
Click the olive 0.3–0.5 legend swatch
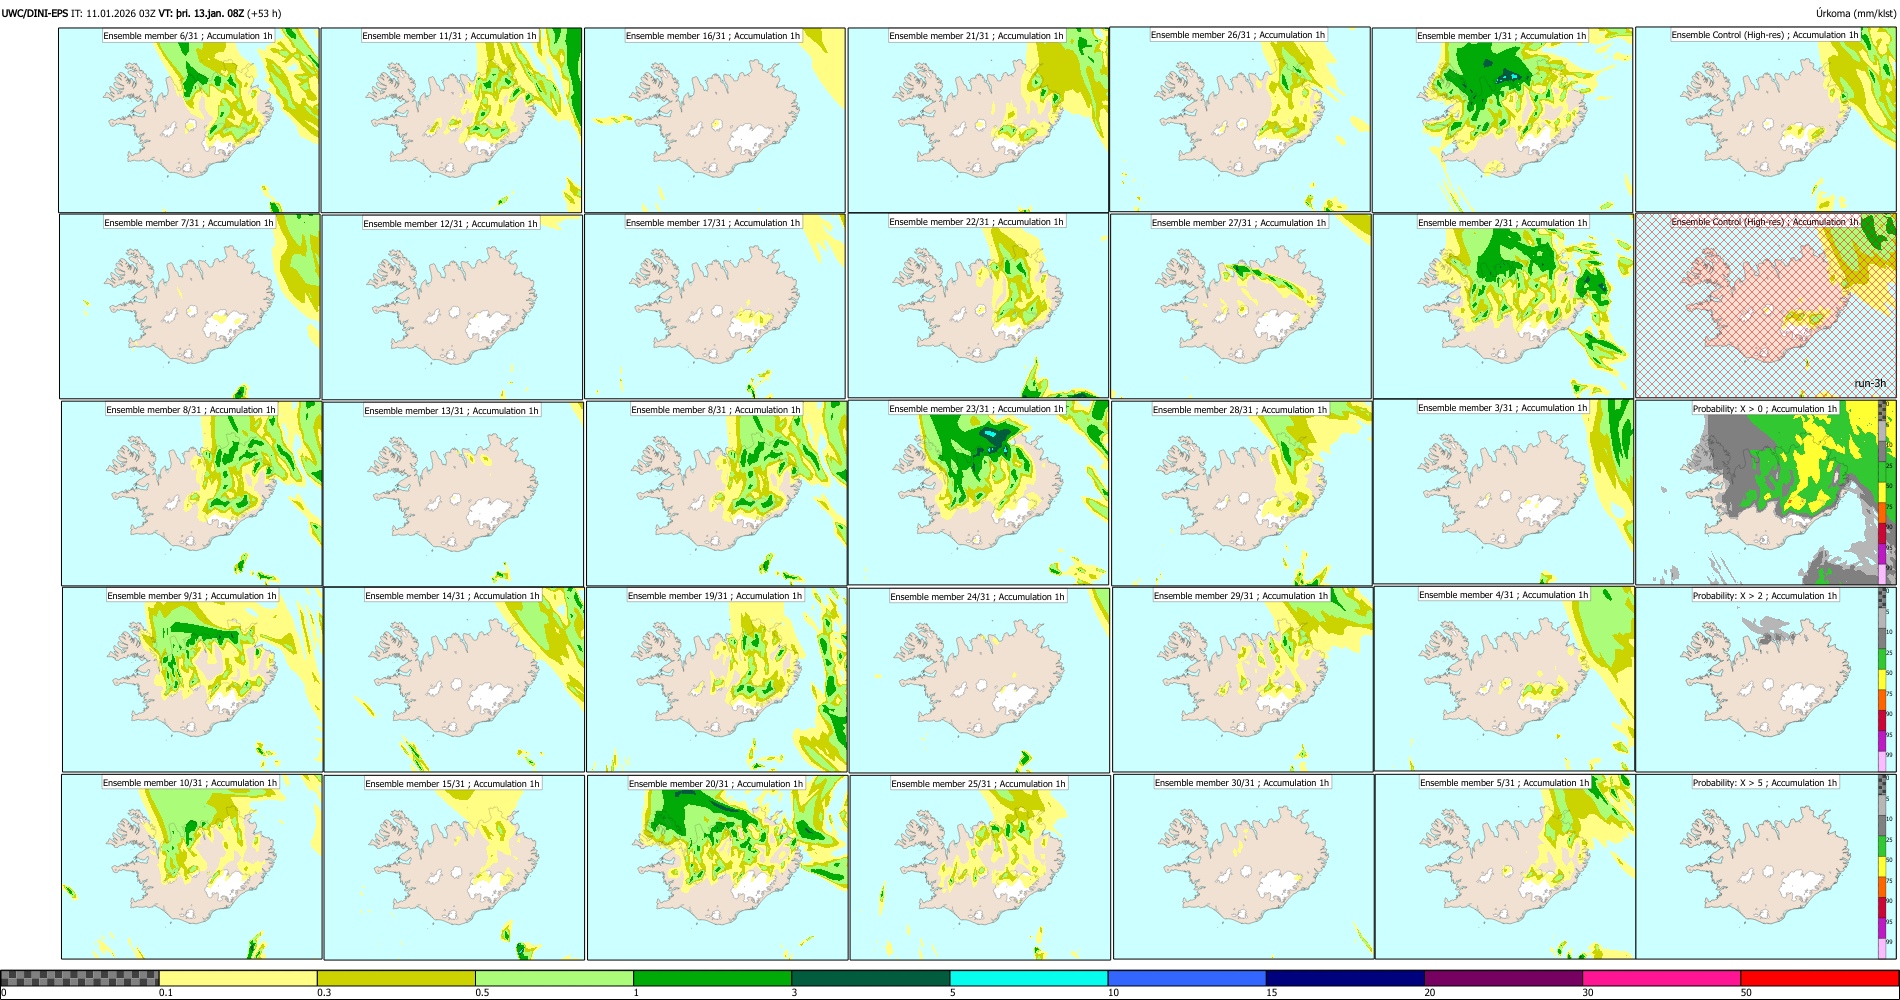pos(396,978)
